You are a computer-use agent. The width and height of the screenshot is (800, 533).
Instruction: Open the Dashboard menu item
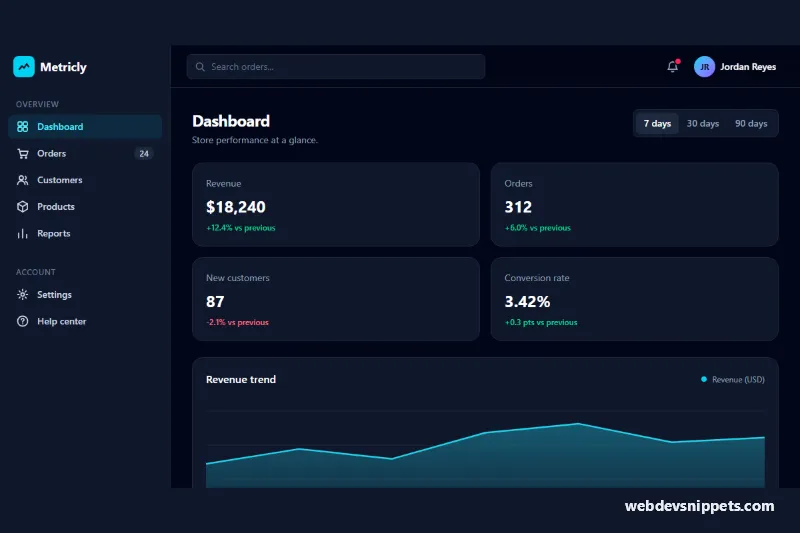85,126
